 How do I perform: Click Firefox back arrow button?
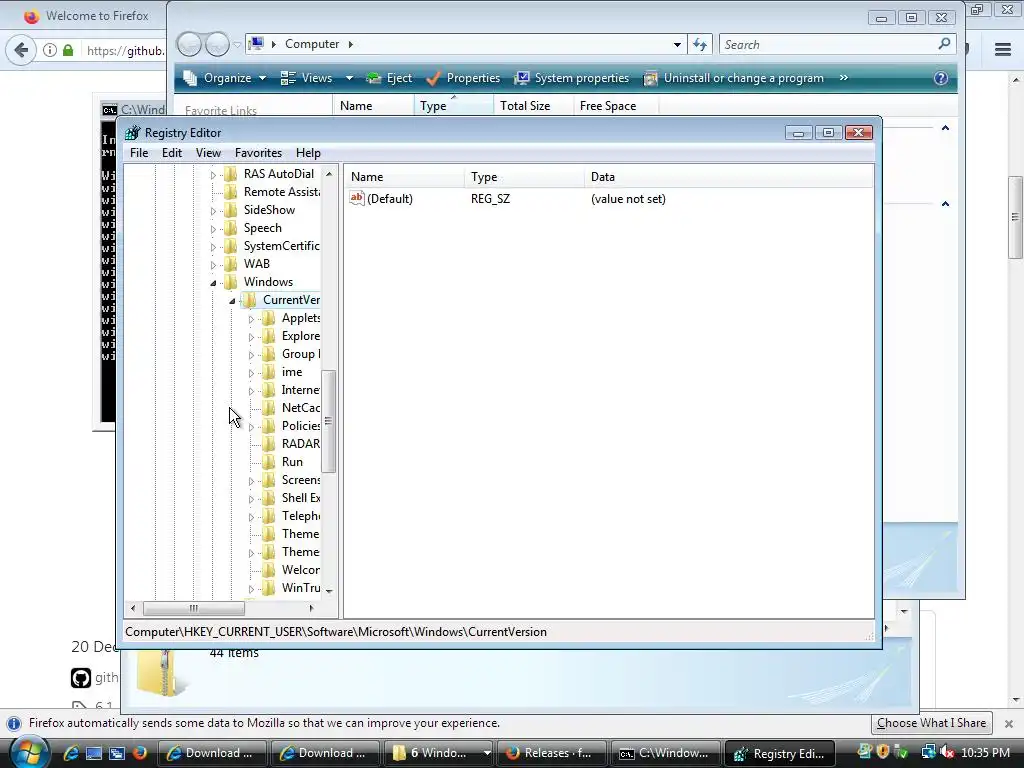click(x=22, y=50)
